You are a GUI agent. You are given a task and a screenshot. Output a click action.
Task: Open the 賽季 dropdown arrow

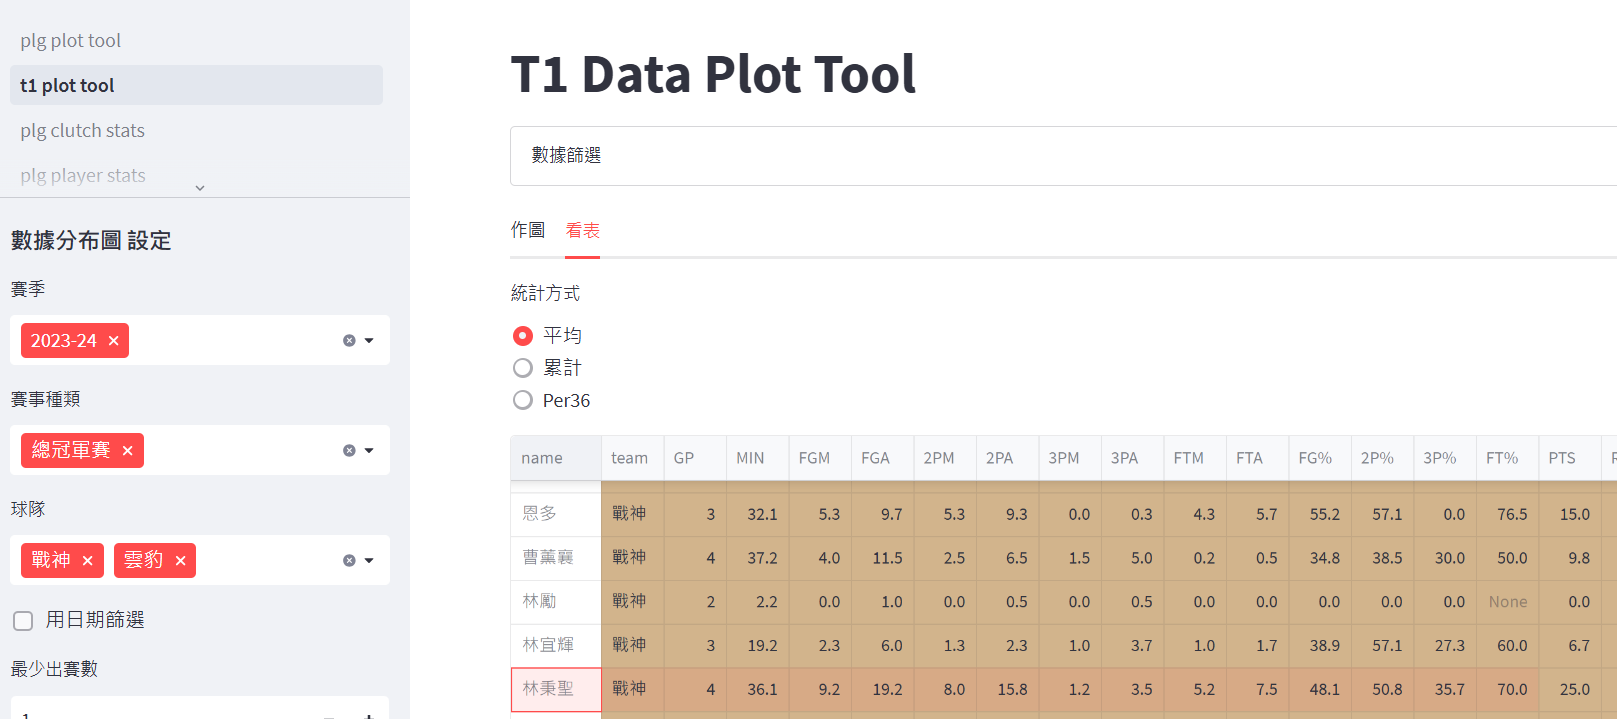click(369, 341)
